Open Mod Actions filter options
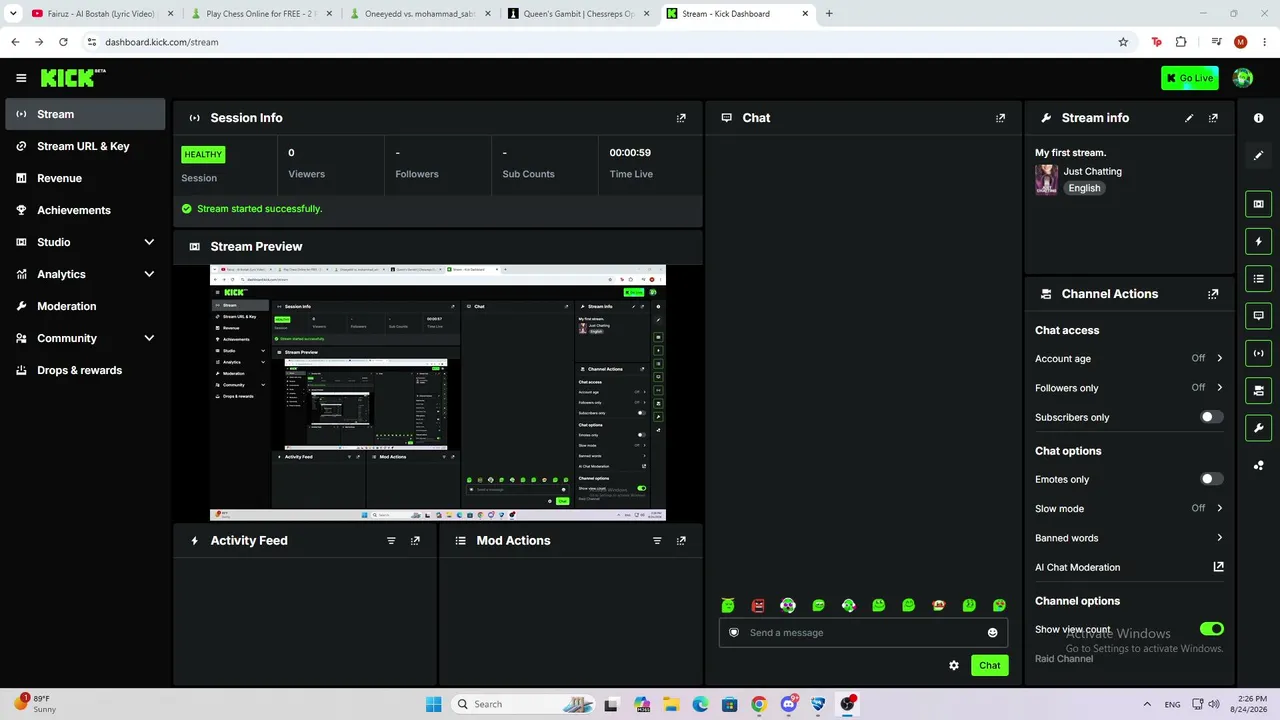 pos(657,541)
